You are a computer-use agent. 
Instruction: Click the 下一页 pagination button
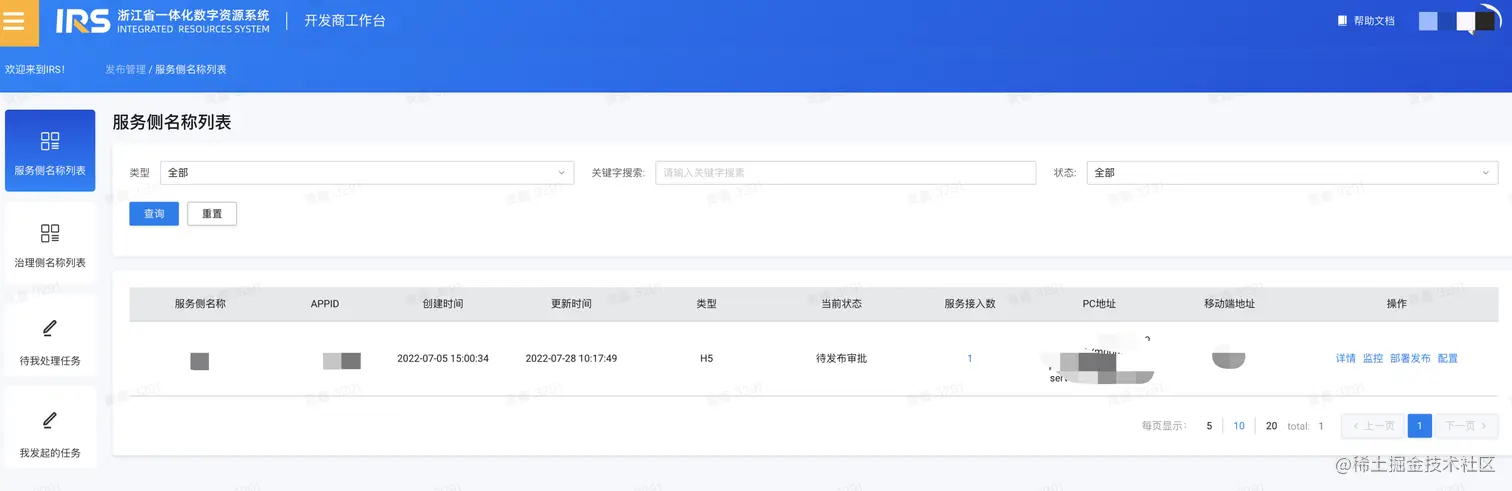[1467, 426]
